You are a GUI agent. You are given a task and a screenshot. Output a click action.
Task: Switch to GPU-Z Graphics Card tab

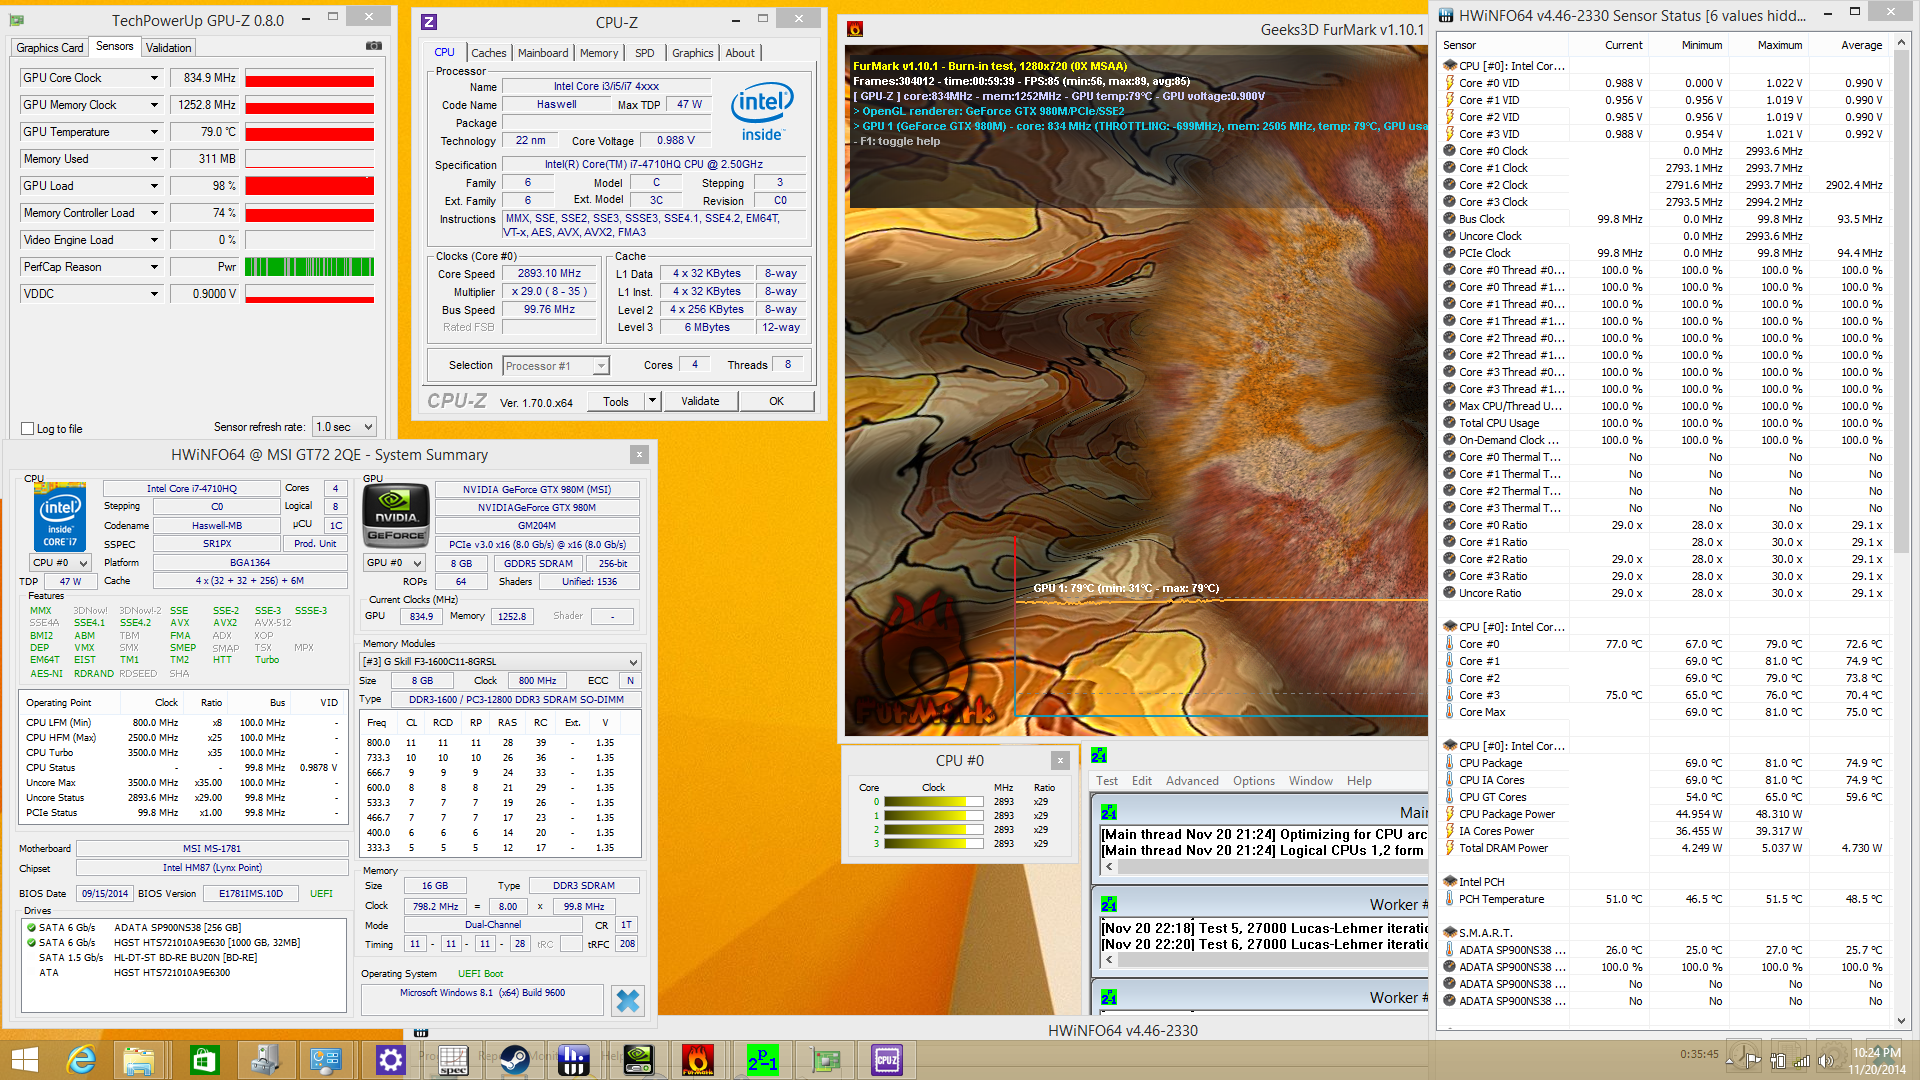click(x=50, y=48)
